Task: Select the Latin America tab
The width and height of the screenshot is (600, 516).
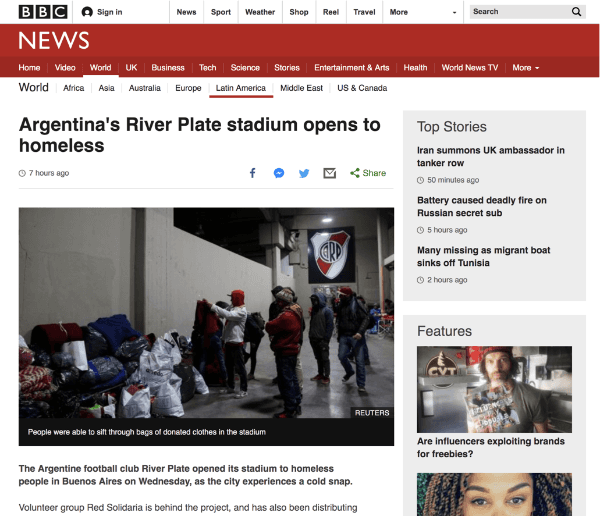Action: pos(241,88)
